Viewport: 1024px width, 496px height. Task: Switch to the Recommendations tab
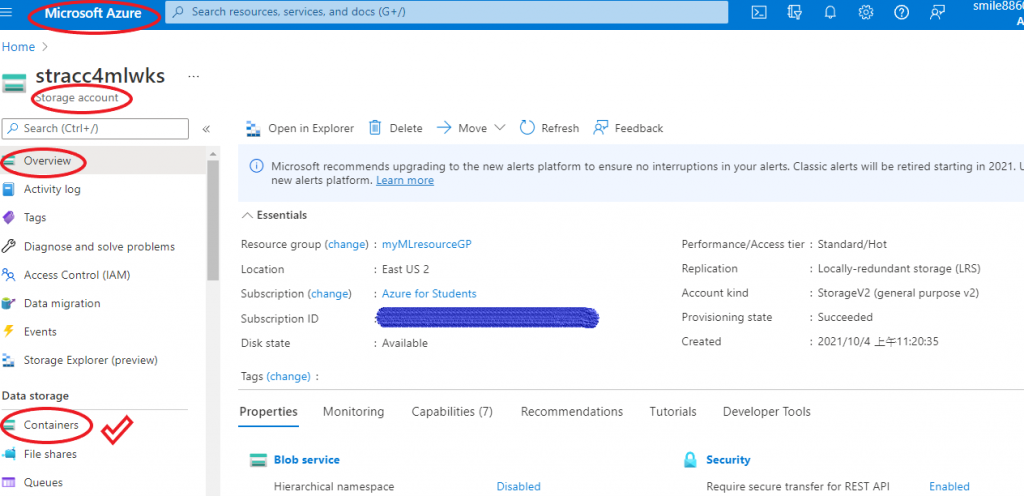tap(571, 412)
